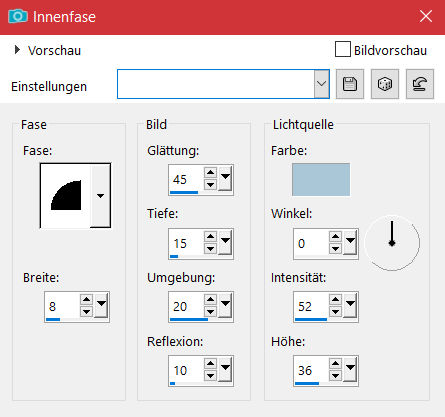
Task: Click into the Winkel value field
Action: tap(311, 243)
